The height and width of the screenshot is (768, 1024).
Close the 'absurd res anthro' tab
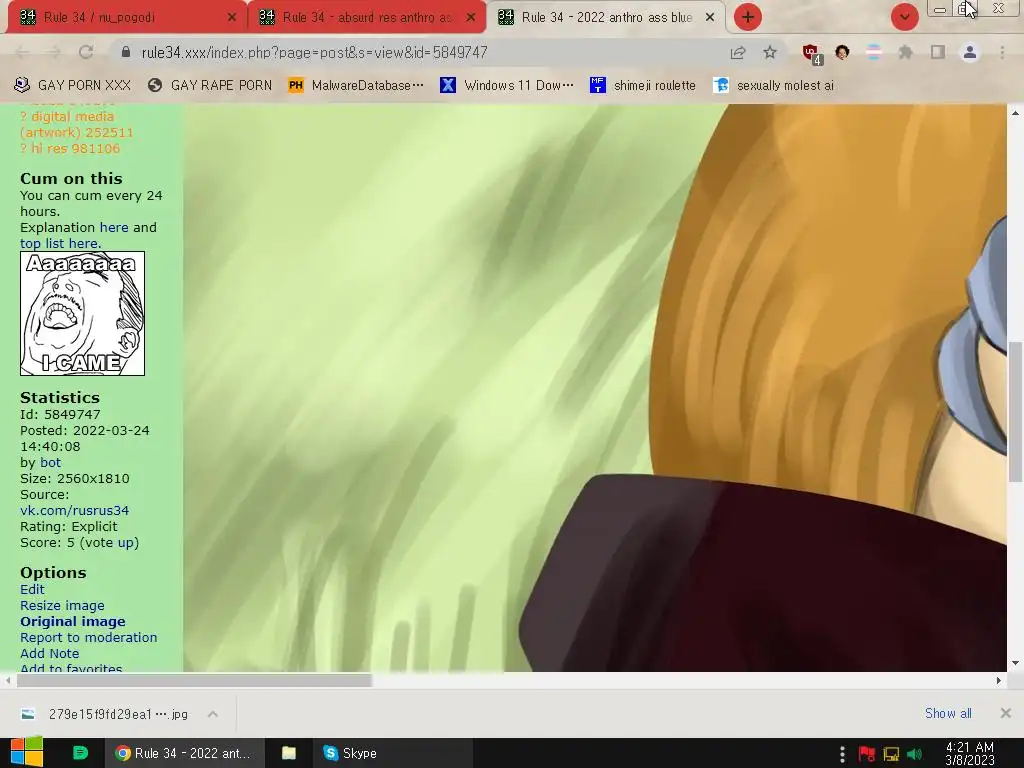471,18
